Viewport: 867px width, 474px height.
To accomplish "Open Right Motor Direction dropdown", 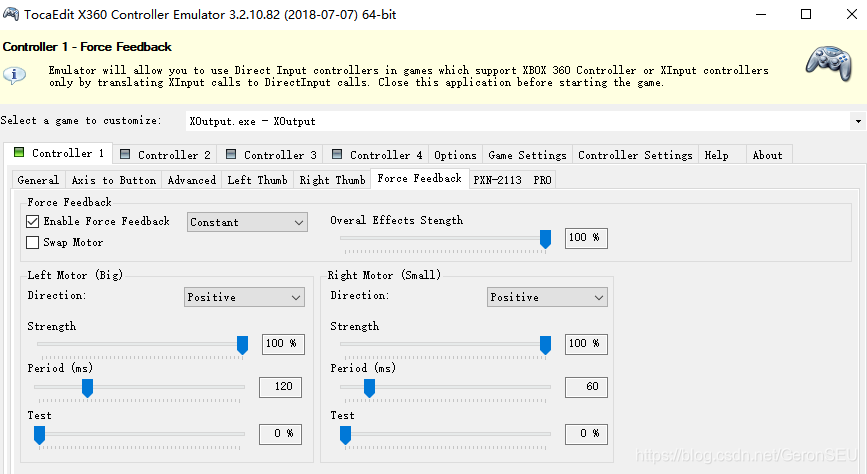I will click(547, 297).
